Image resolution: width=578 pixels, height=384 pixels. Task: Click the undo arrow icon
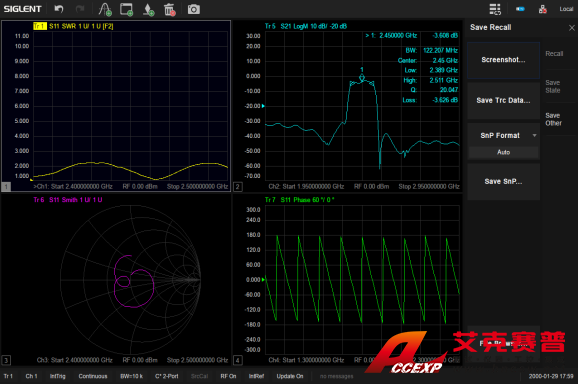(59, 9)
